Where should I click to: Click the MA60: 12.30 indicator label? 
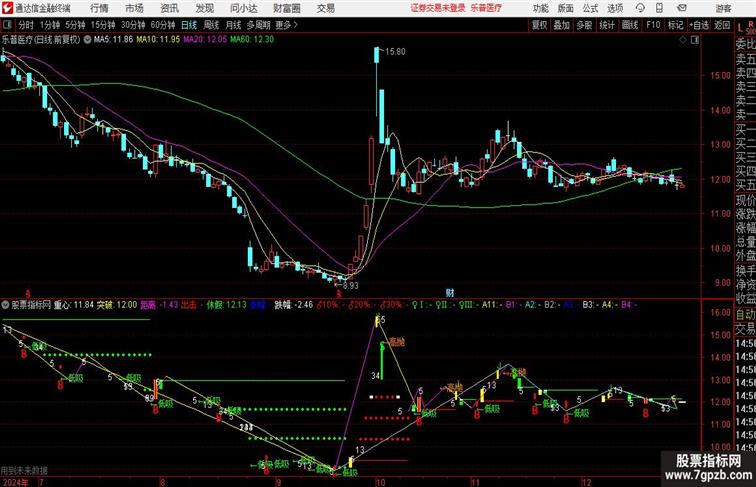(x=252, y=40)
